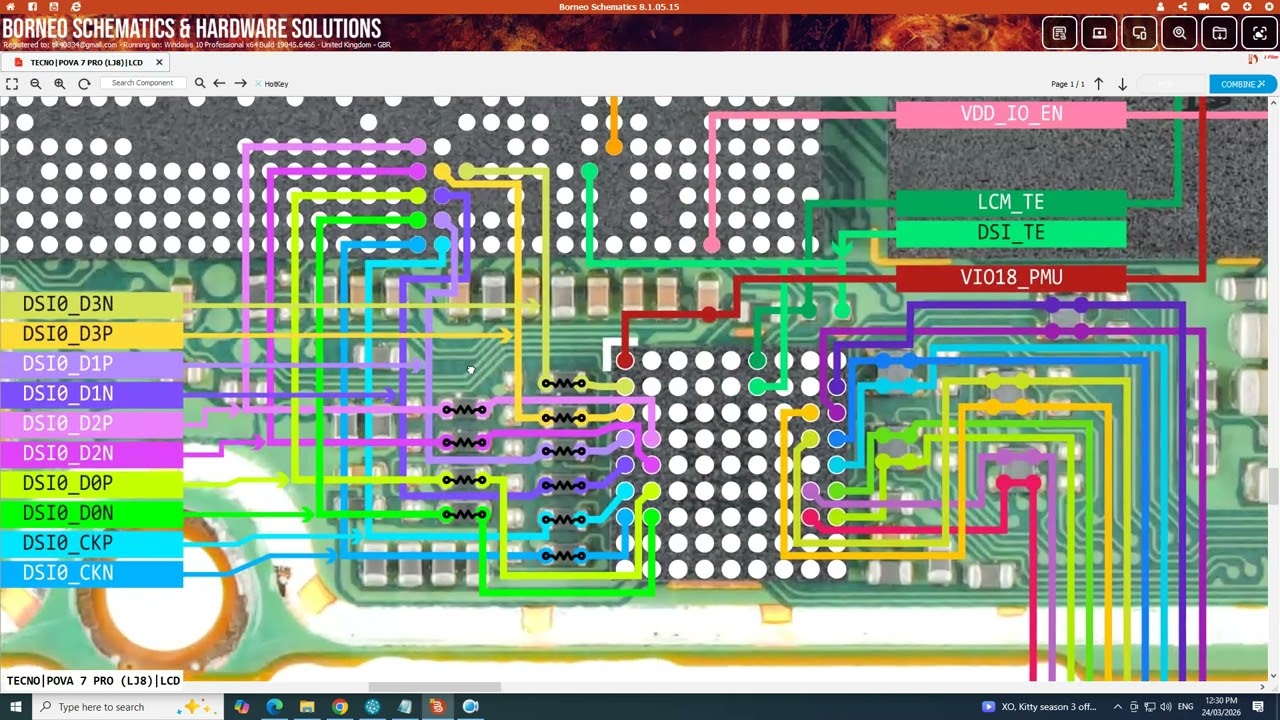Select the TECNO|POVA 7 PRO (LJ8)|LCD tab
The width and height of the screenshot is (1280, 720).
[86, 62]
